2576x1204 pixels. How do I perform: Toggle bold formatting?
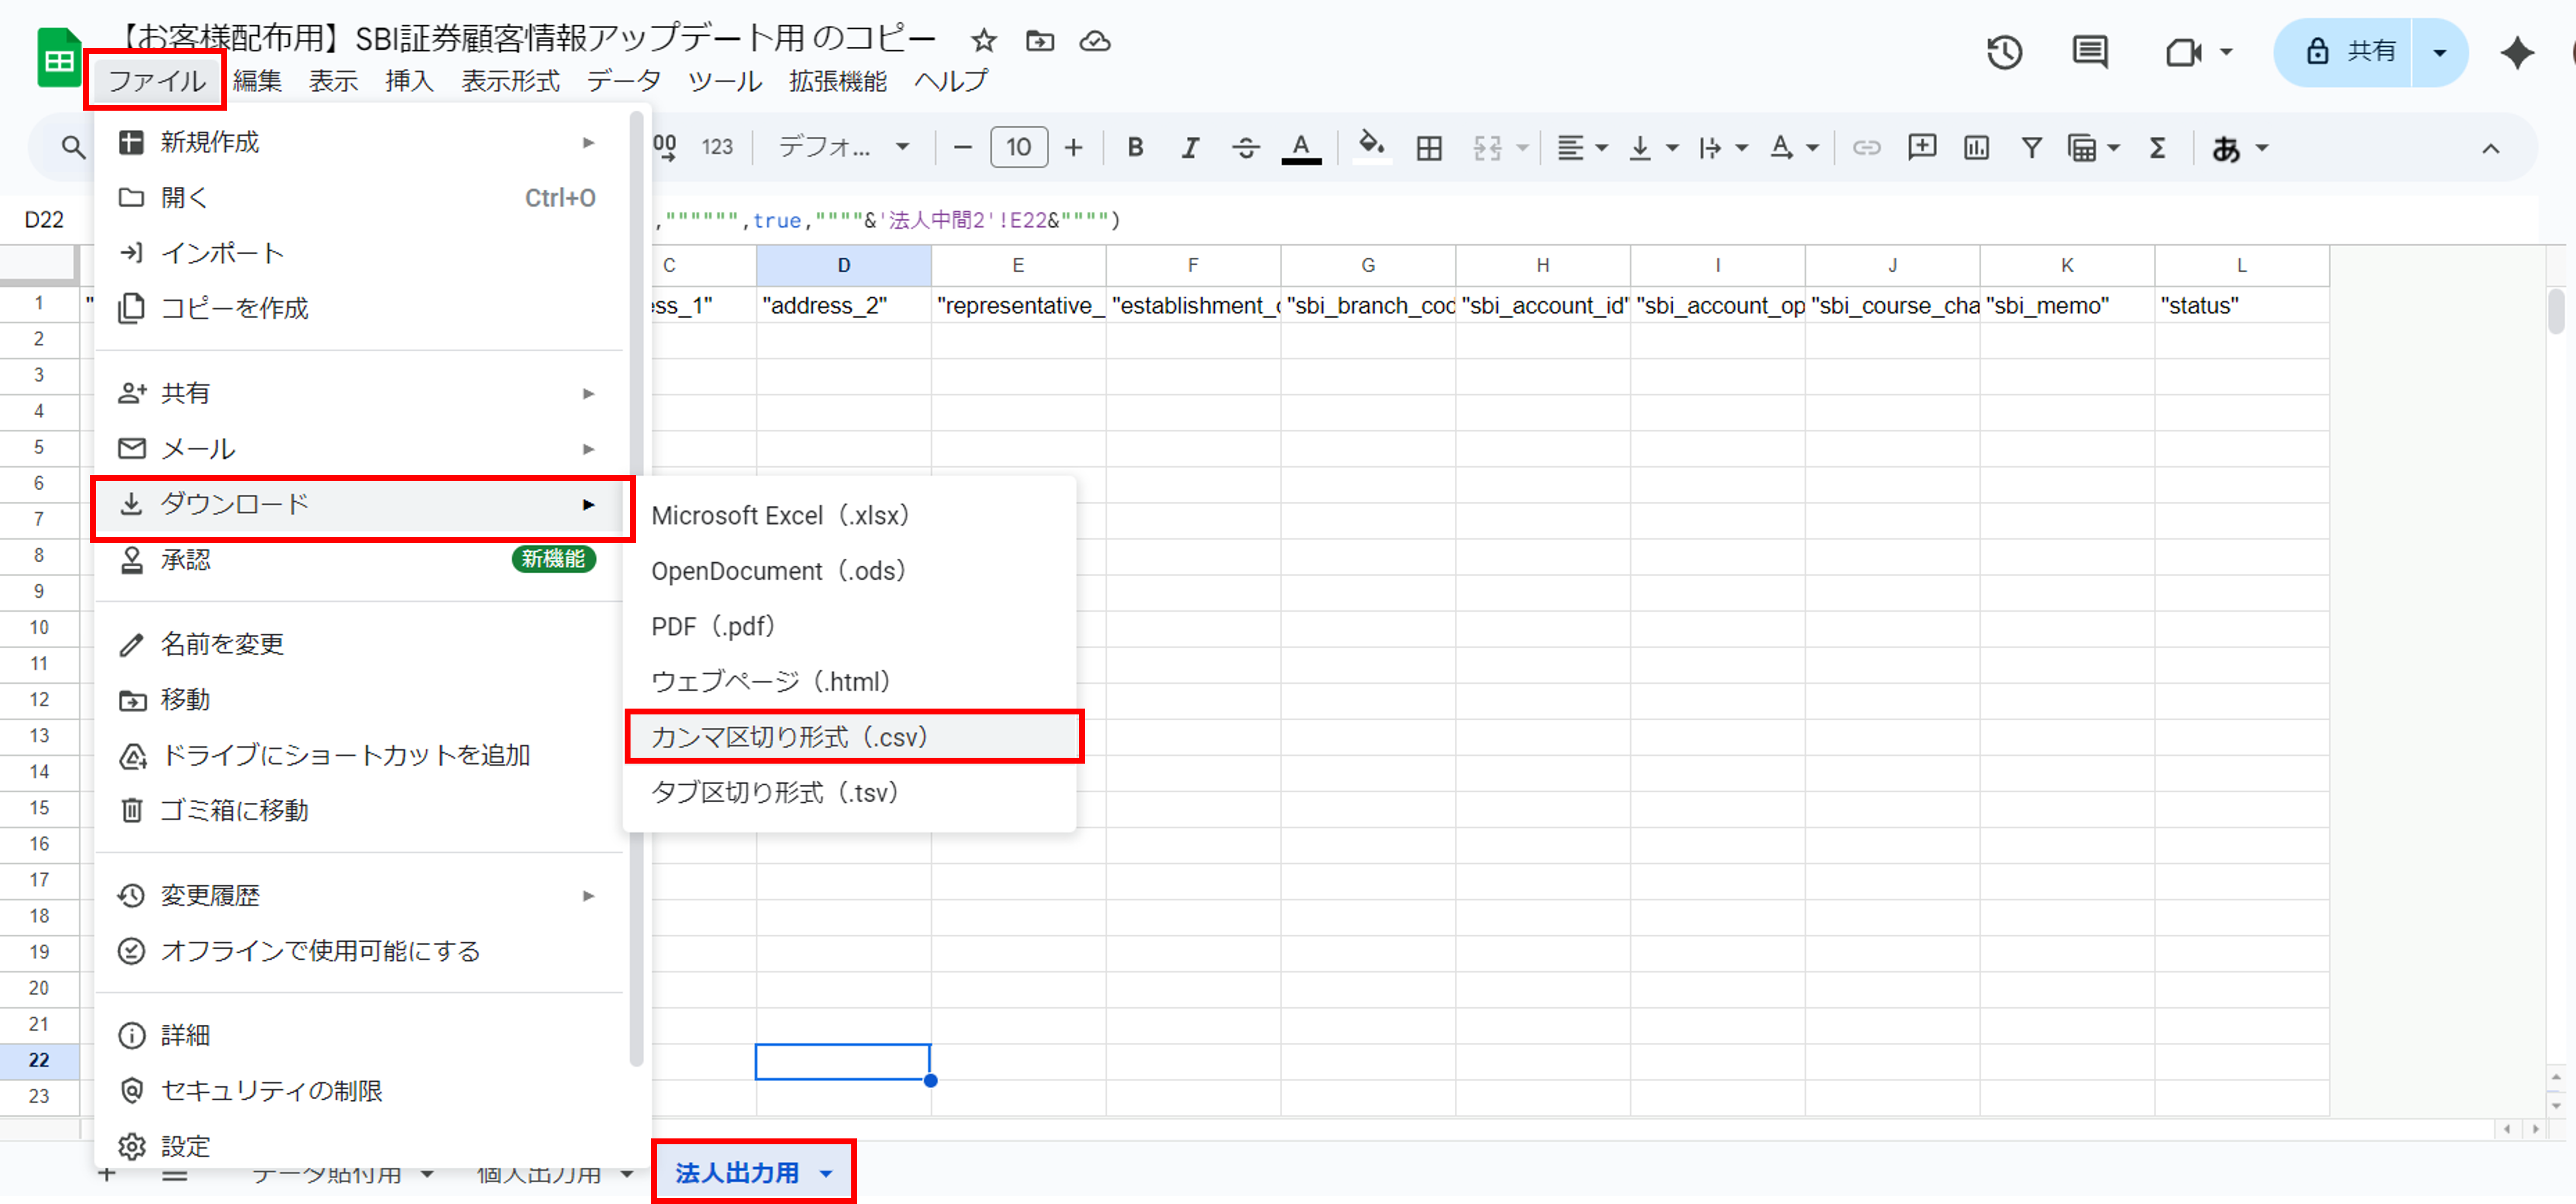(1135, 148)
